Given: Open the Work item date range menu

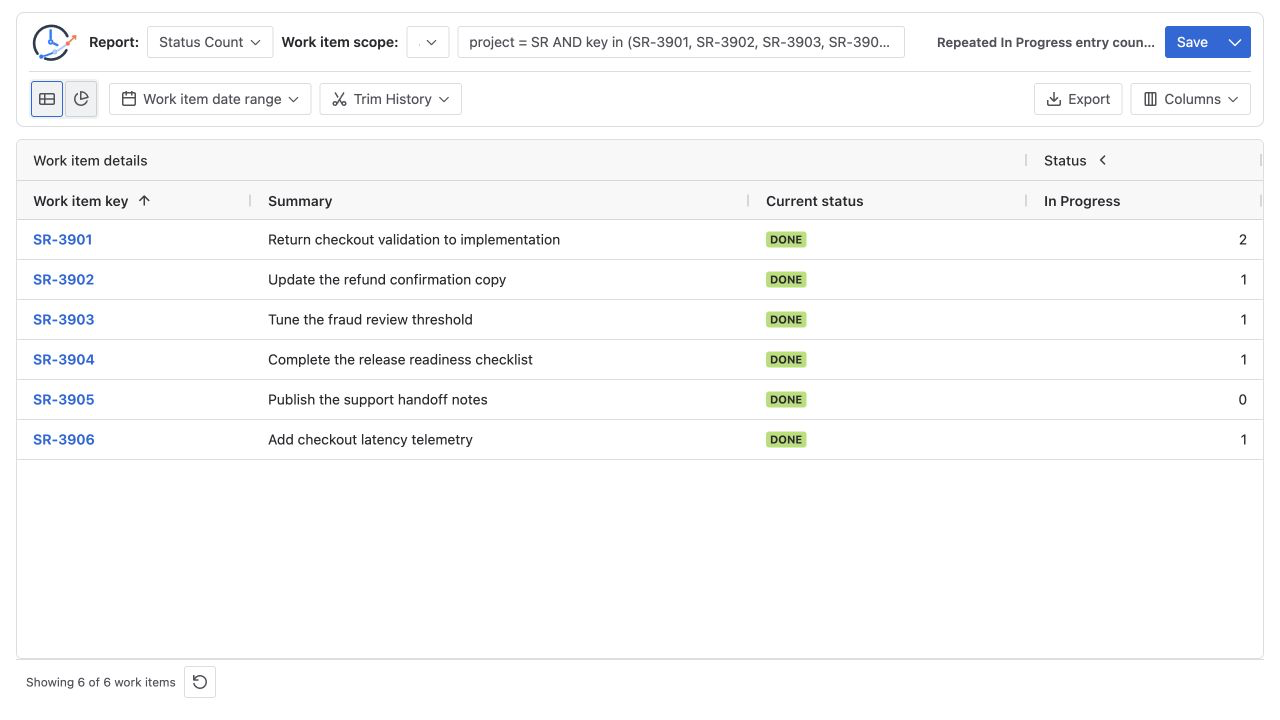Looking at the screenshot, I should pyautogui.click(x=210, y=99).
